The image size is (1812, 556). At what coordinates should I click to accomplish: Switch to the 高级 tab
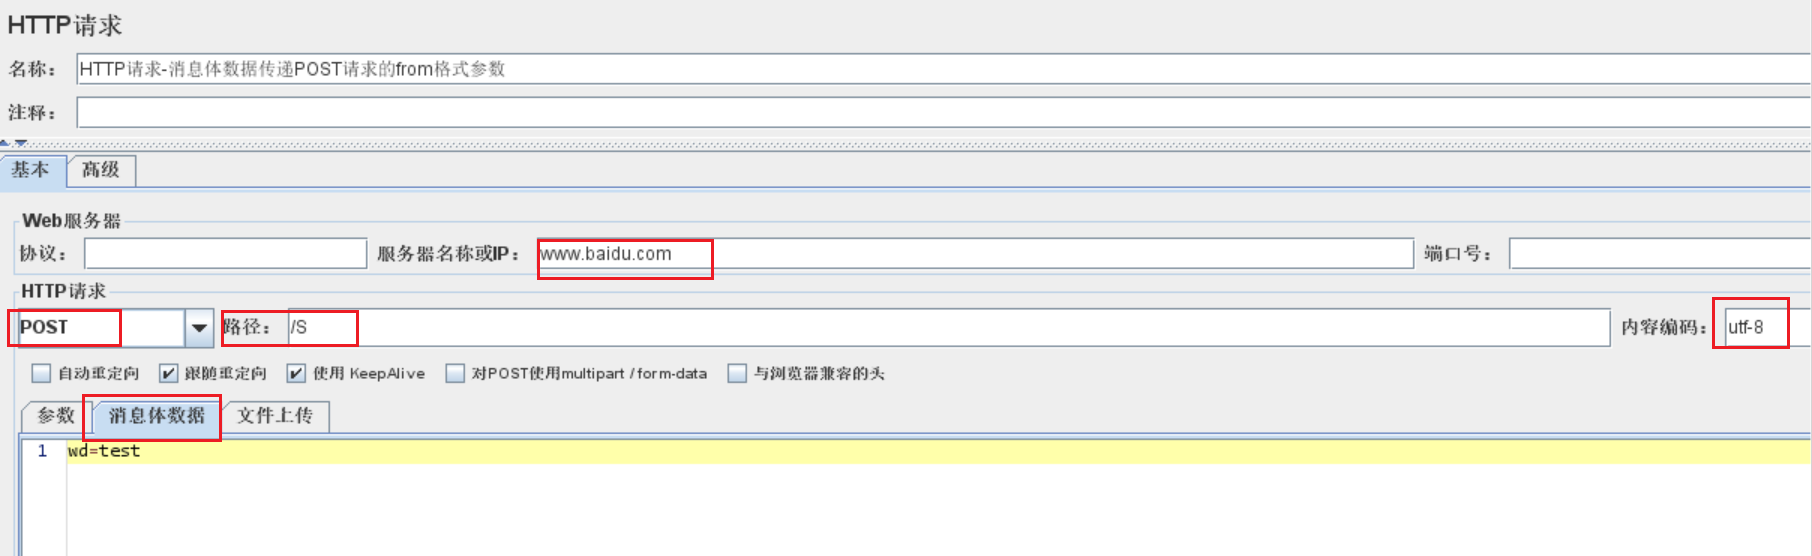point(101,170)
